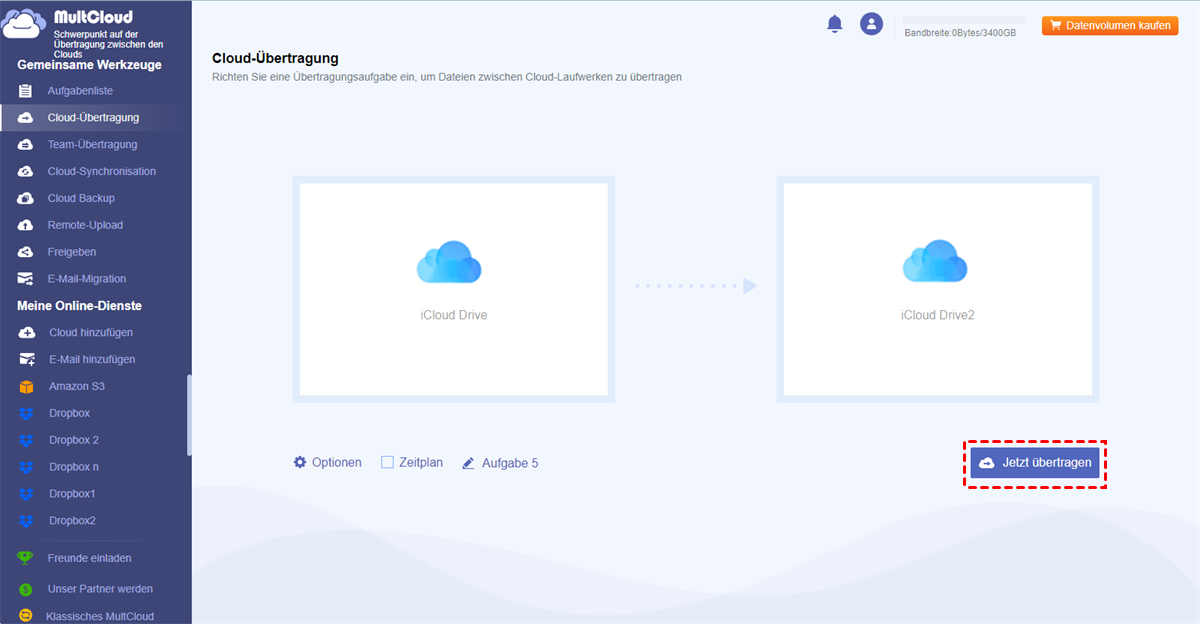
Task: Click the Aufgabenliste clipboard icon
Action: 26,91
